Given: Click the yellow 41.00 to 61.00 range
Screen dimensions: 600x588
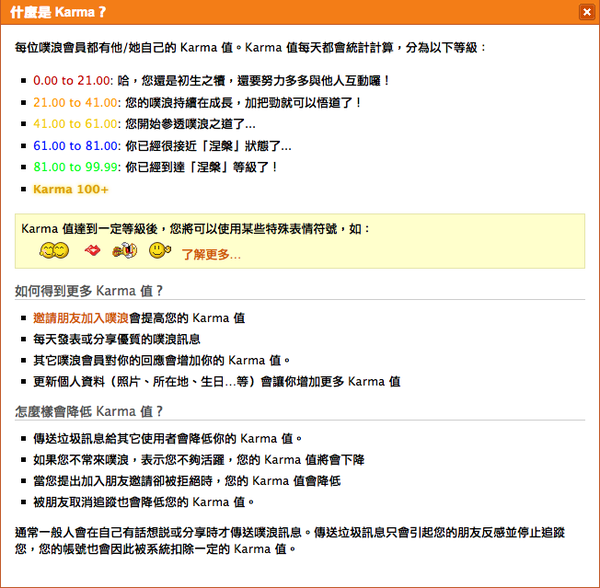Looking at the screenshot, I should coord(75,124).
